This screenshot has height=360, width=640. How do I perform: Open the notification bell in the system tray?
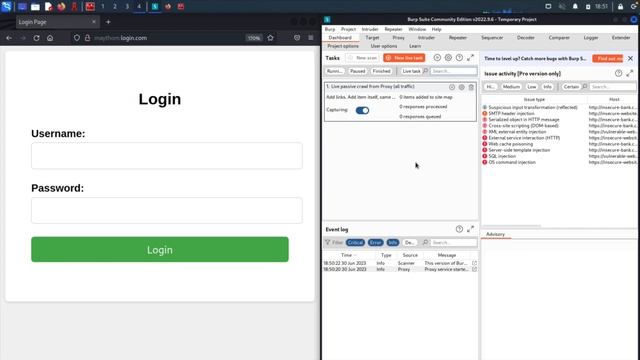pyautogui.click(x=575, y=7)
